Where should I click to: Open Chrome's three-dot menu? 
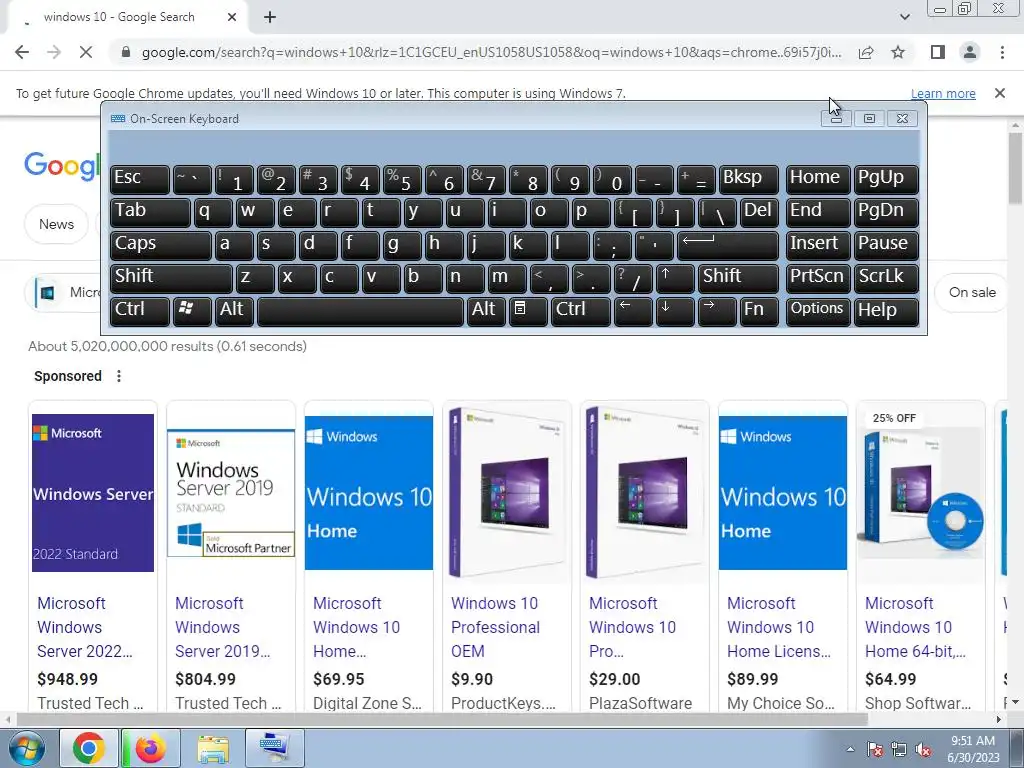[1002, 52]
